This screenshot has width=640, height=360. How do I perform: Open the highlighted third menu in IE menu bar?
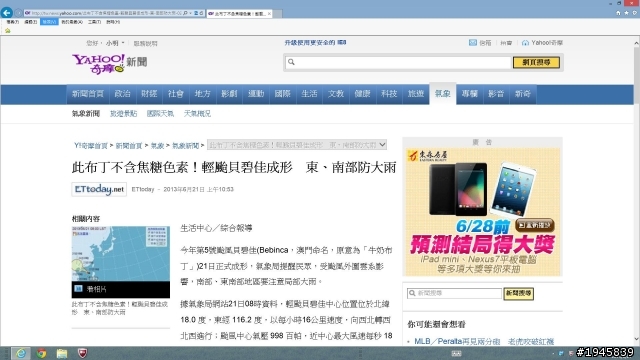49,22
